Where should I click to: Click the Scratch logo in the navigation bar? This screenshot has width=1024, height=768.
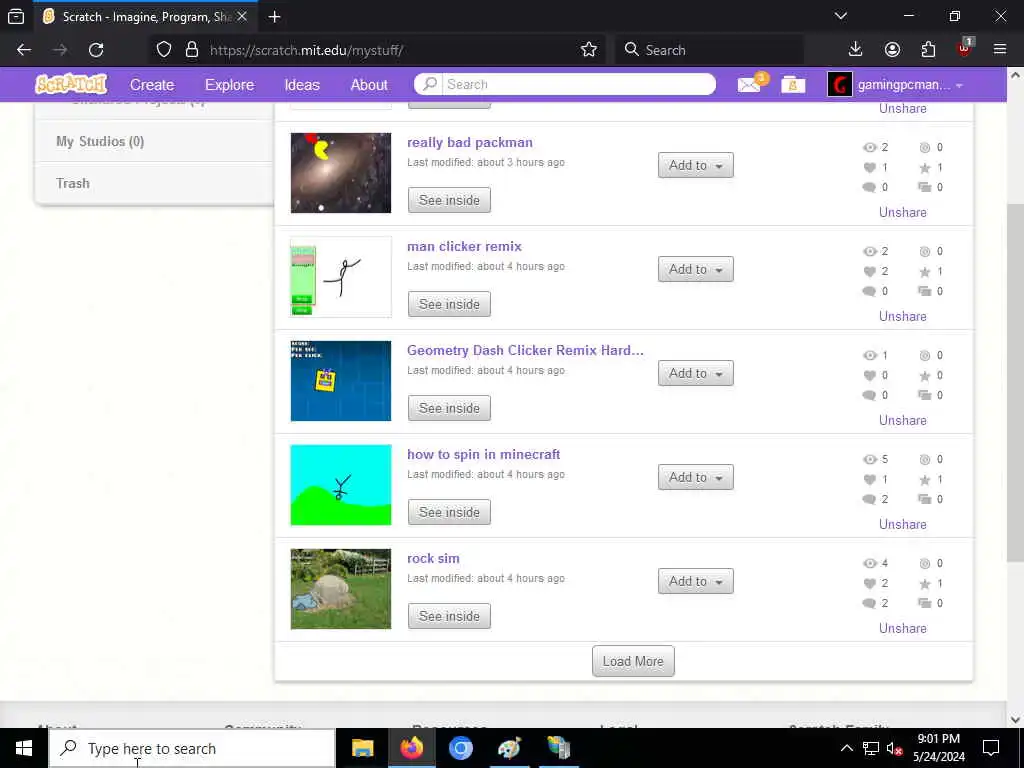pos(71,84)
